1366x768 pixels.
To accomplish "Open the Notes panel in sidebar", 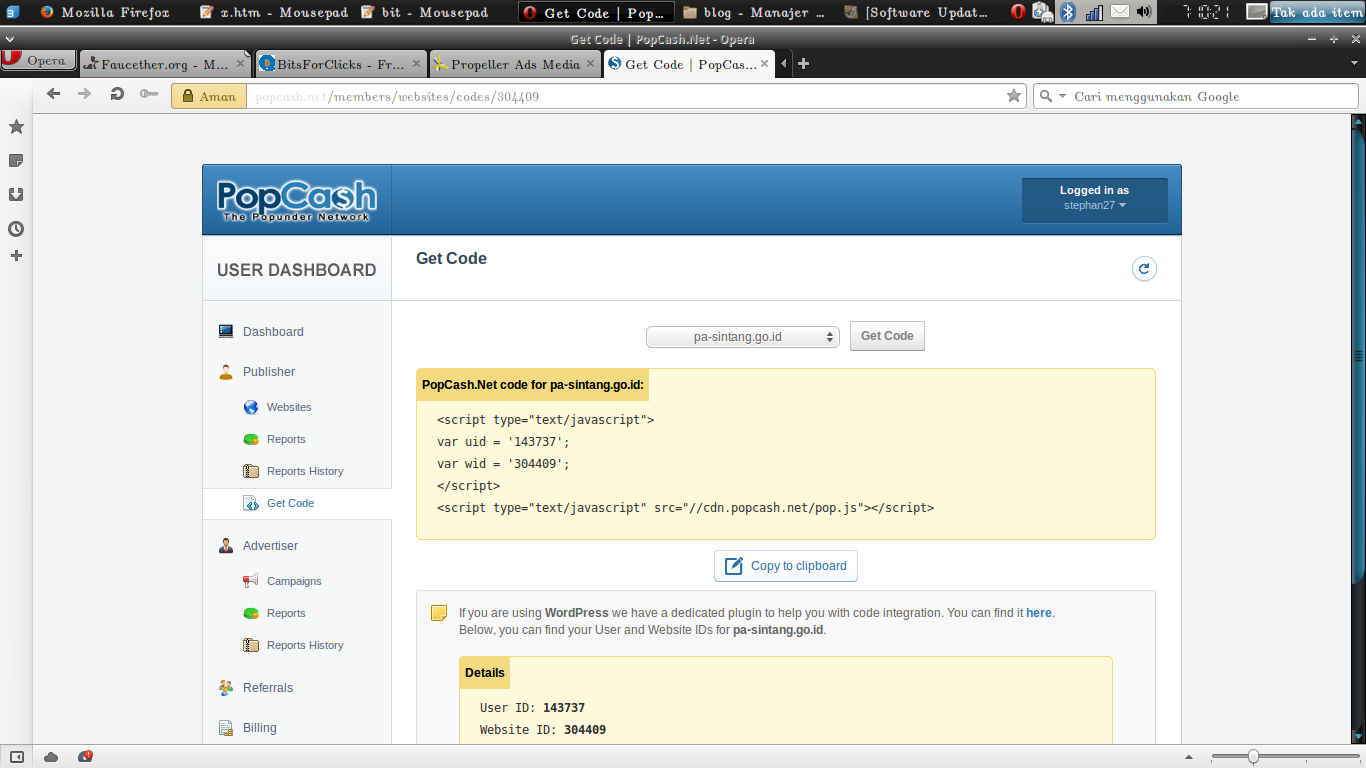I will tap(16, 161).
